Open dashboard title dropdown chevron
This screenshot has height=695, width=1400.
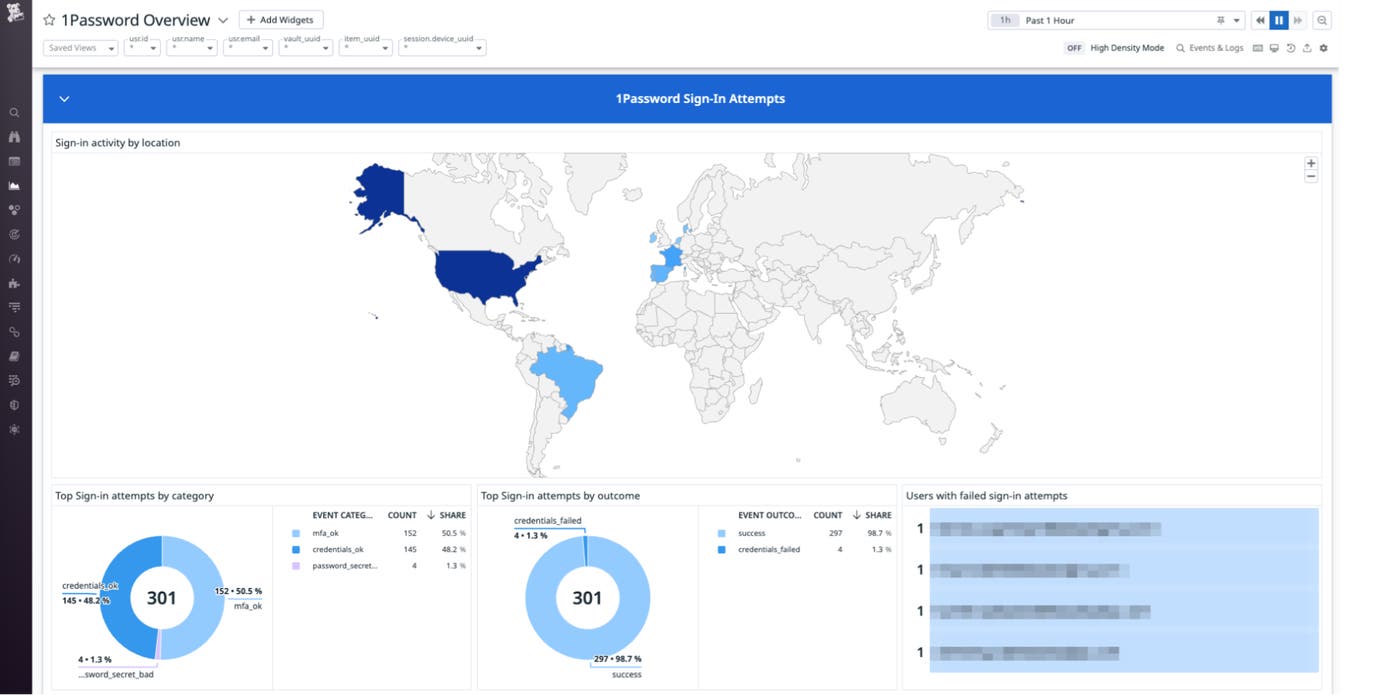tap(223, 20)
